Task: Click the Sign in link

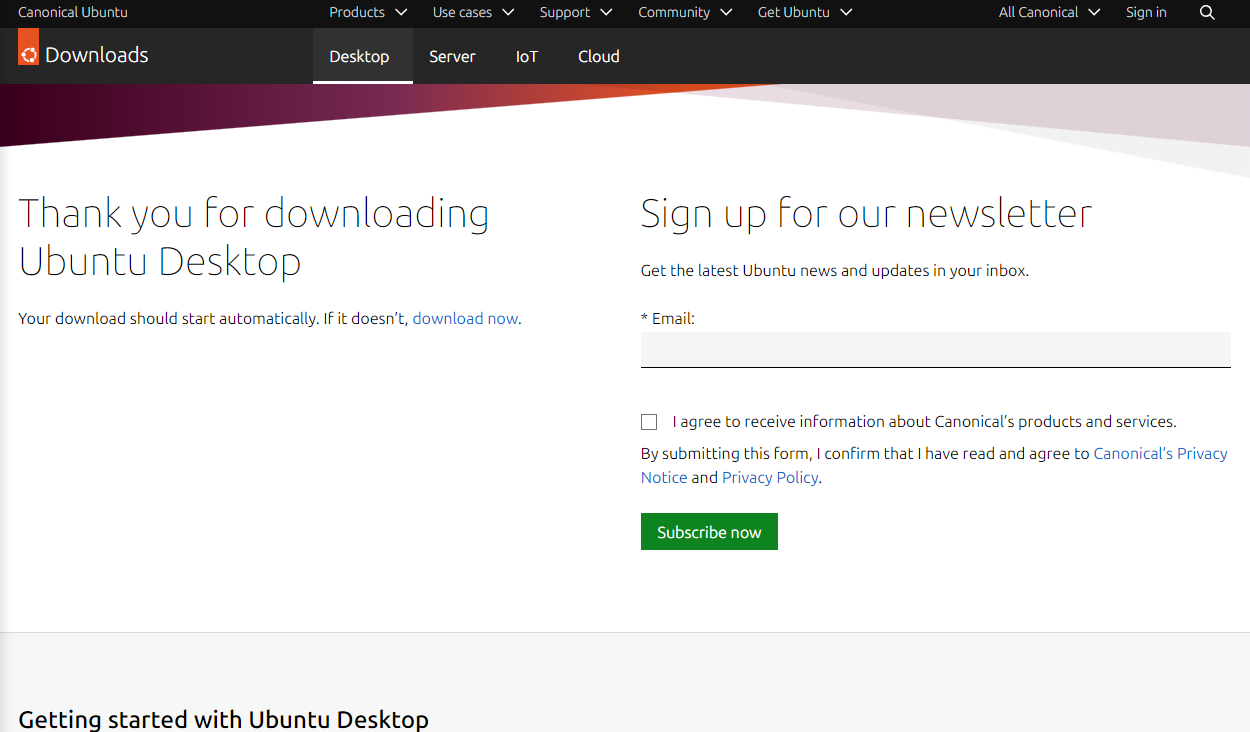Action: pos(1146,13)
